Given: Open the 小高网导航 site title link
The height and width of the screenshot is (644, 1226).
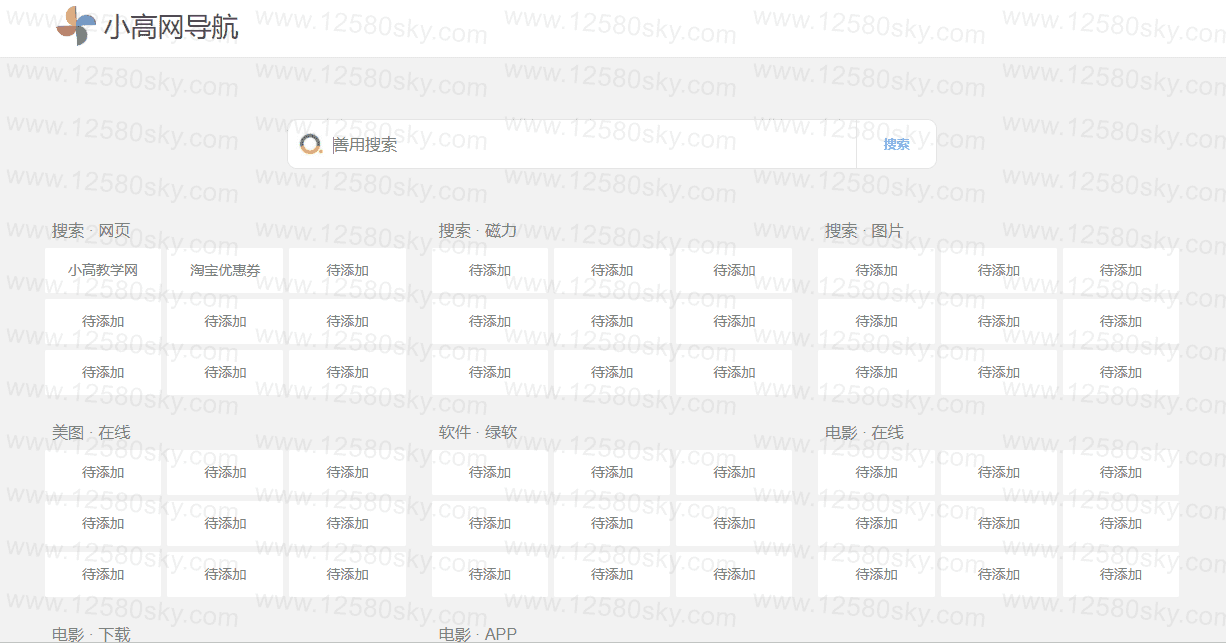Looking at the screenshot, I should 171,27.
